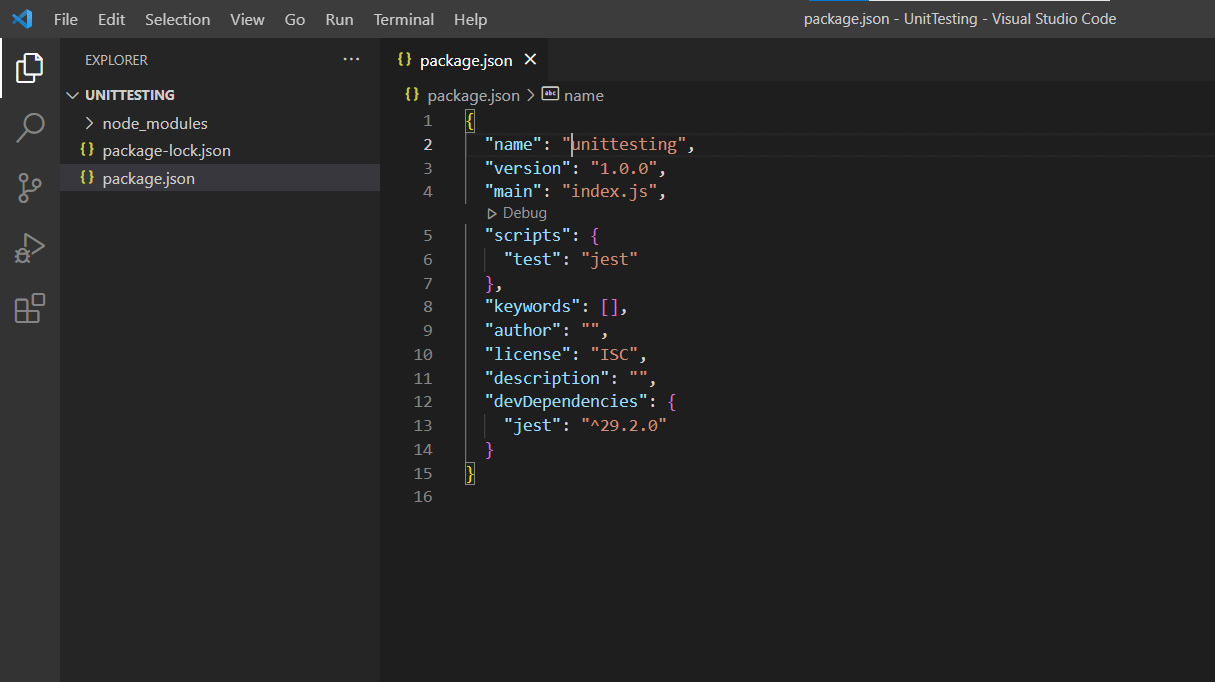Viewport: 1215px width, 682px height.
Task: Click the Visual Studio Code logo
Action: pyautogui.click(x=22, y=18)
